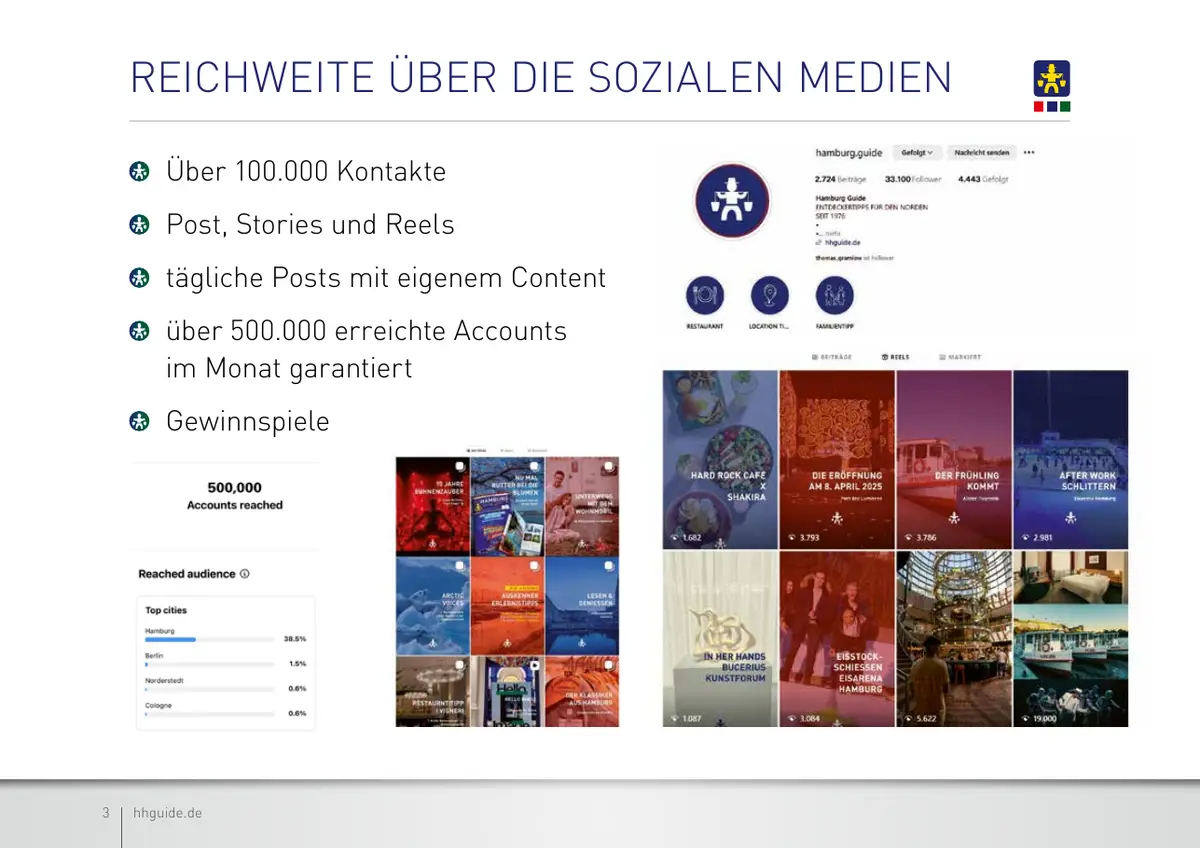Open Der Klassiker aus Hamburg post
Image resolution: width=1200 pixels, height=848 pixels.
pos(582,691)
